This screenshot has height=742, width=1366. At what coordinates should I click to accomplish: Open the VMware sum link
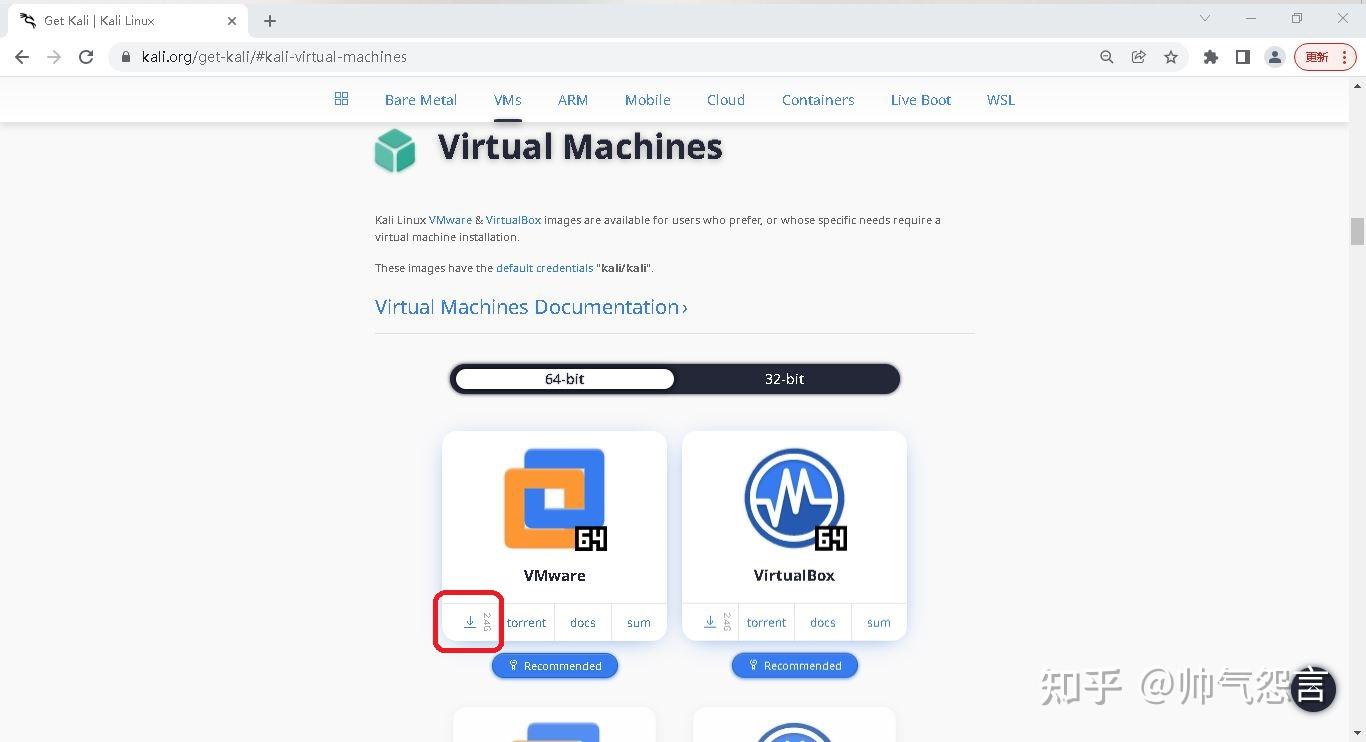[x=639, y=622]
